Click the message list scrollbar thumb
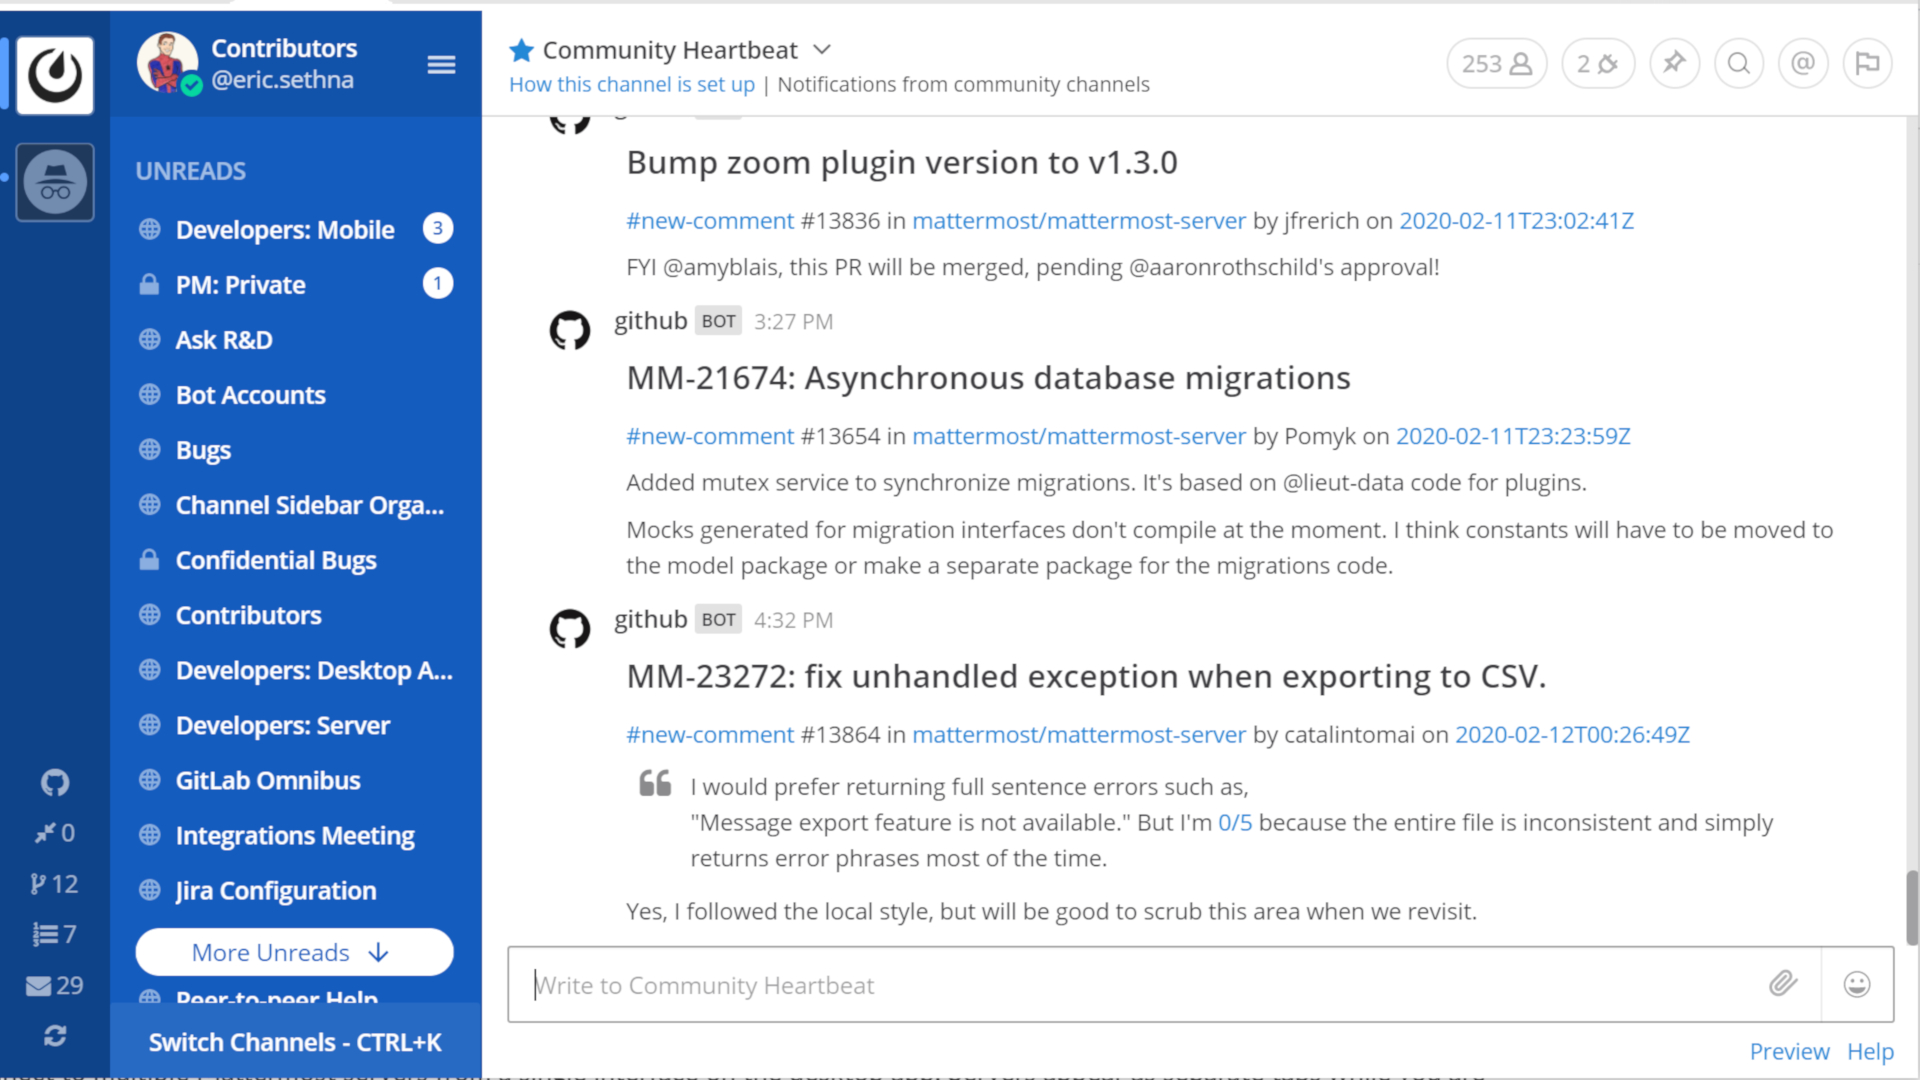This screenshot has width=1920, height=1080. (x=1911, y=907)
